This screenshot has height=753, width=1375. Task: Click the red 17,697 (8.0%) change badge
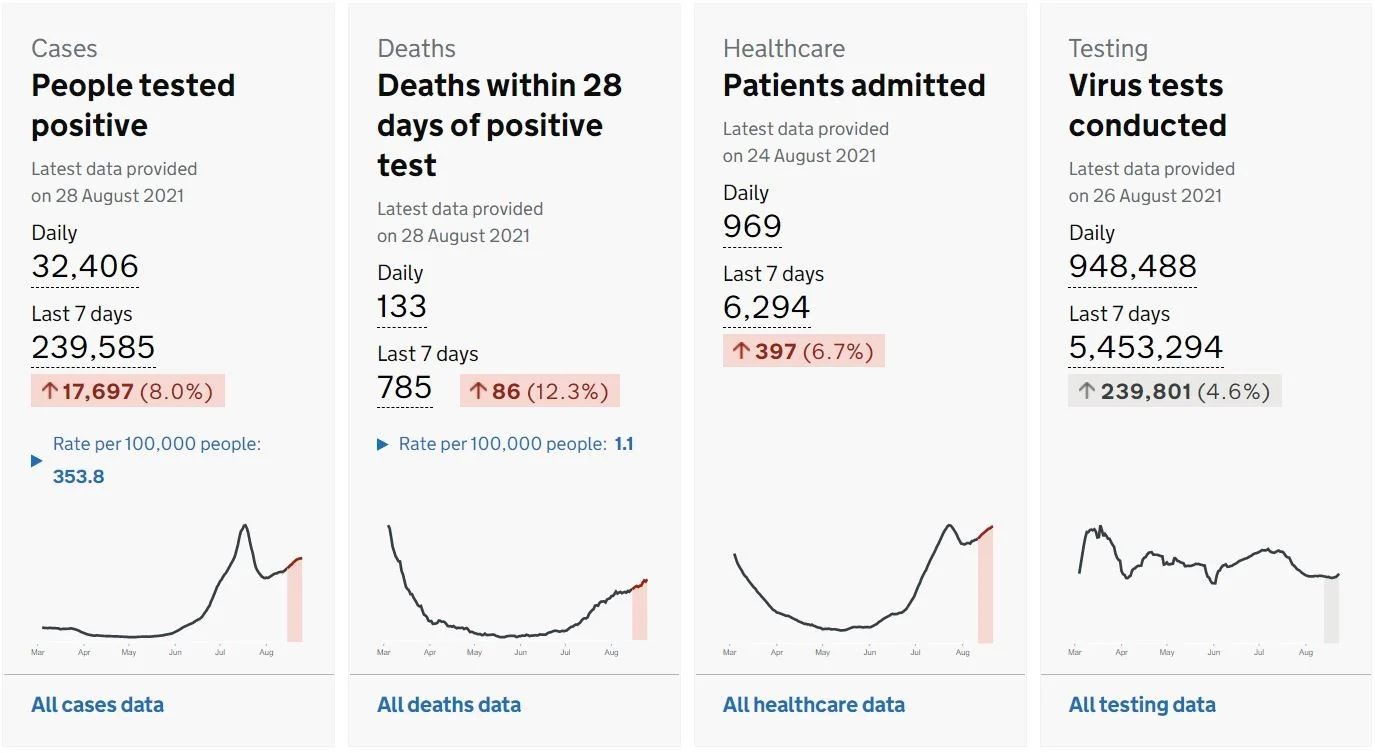(x=128, y=391)
